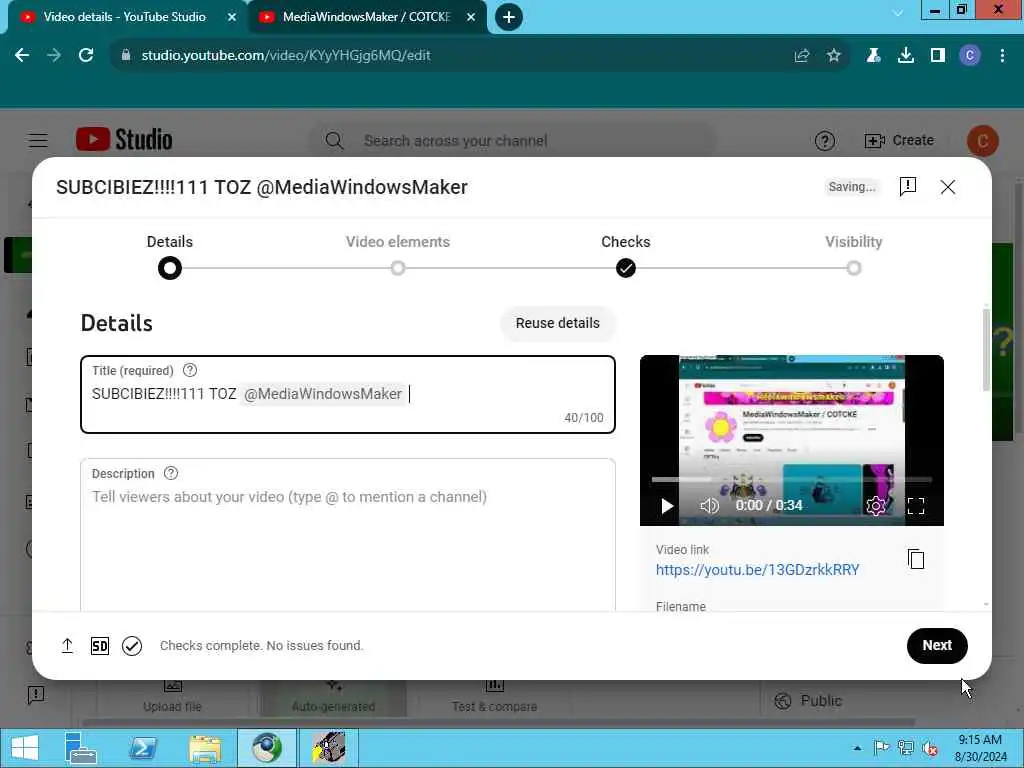Screen dimensions: 1024x768
Task: Mute the preview volume icon
Action: (x=709, y=506)
